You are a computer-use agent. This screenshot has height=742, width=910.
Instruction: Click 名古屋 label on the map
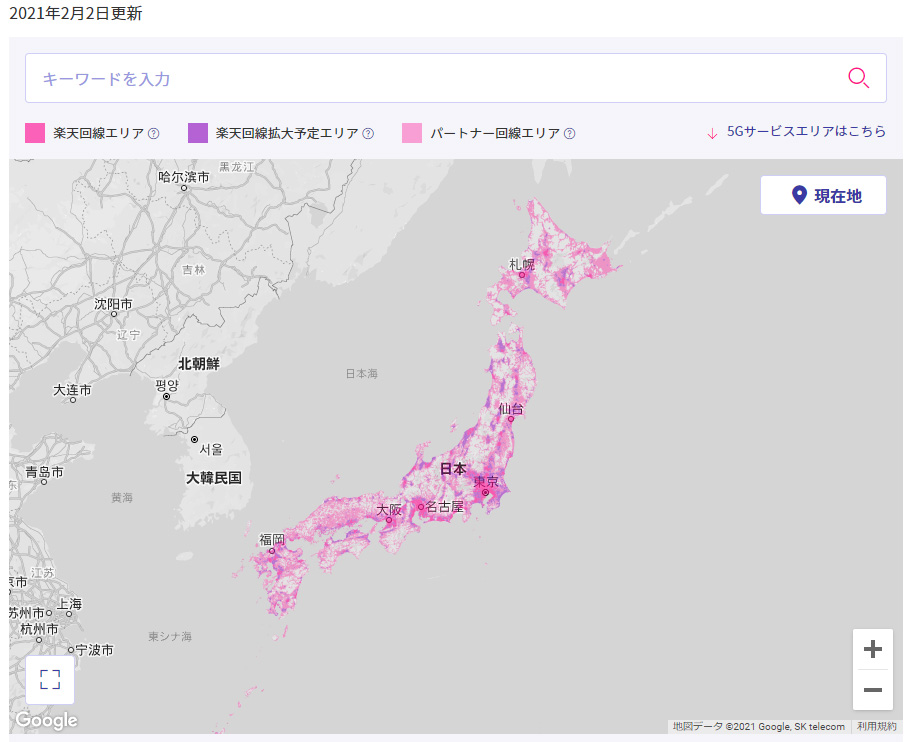445,506
